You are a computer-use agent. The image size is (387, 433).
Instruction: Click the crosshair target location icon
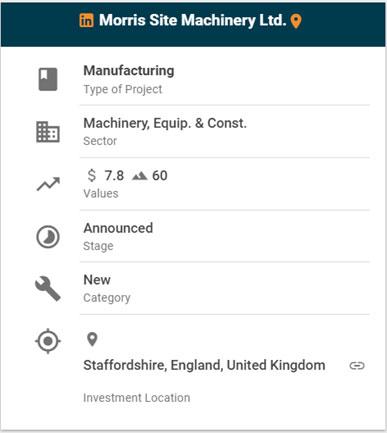click(x=48, y=341)
